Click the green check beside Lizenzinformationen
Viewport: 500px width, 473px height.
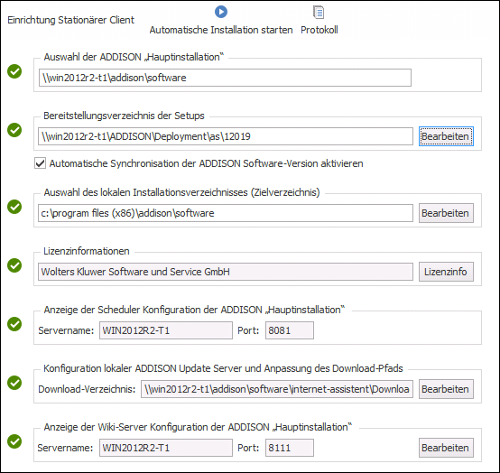15,265
